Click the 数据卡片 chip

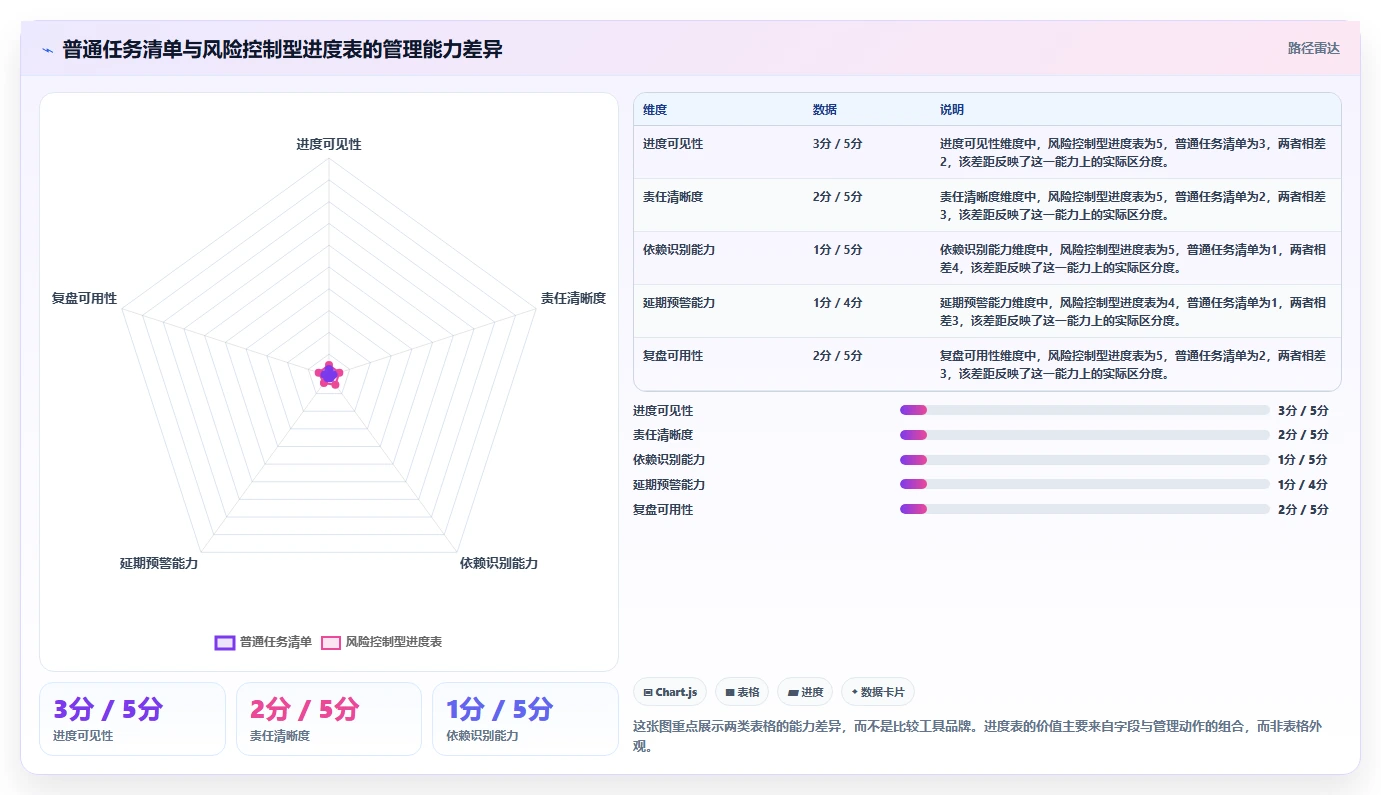(878, 692)
